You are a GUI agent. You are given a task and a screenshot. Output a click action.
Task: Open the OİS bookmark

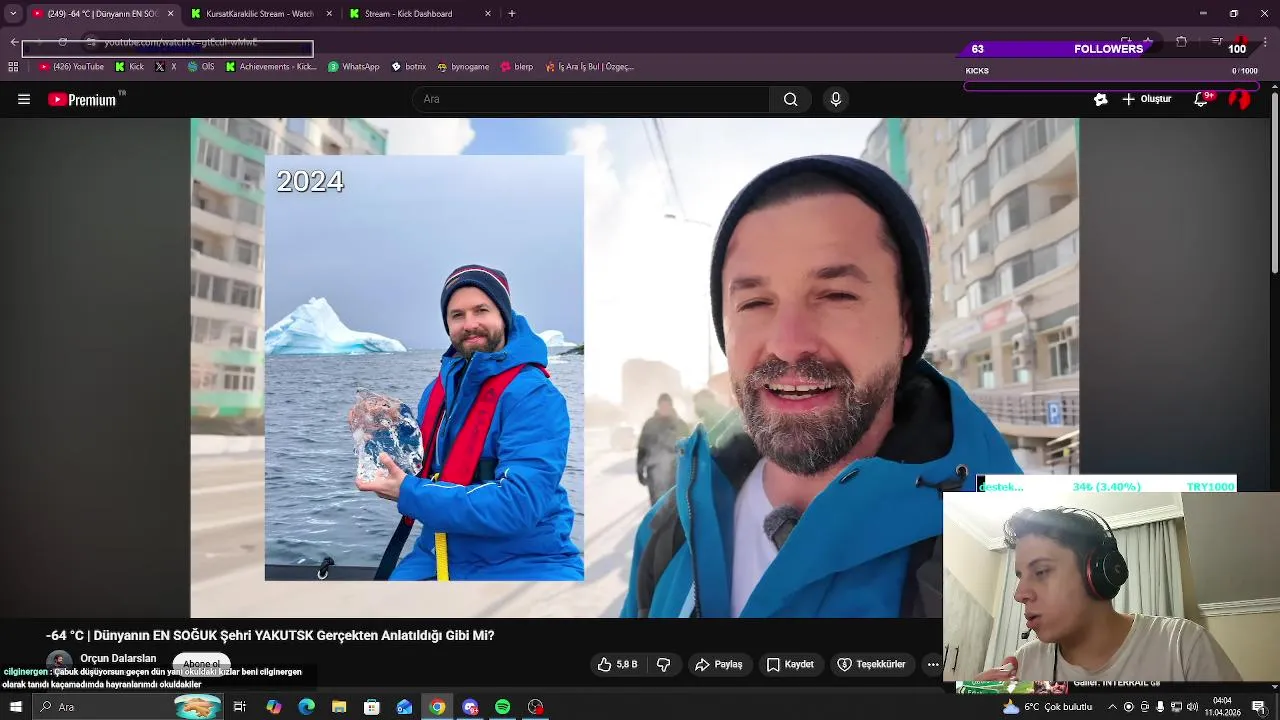coord(201,67)
